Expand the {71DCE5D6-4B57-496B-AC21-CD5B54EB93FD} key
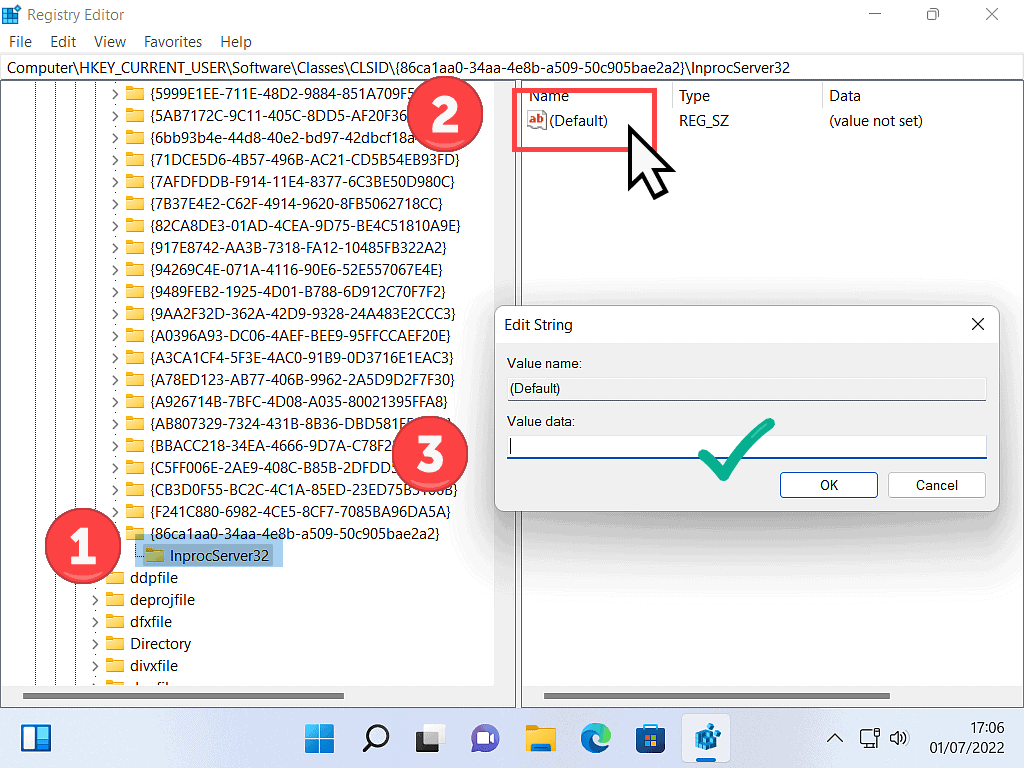The width and height of the screenshot is (1024, 768). pyautogui.click(x=115, y=160)
